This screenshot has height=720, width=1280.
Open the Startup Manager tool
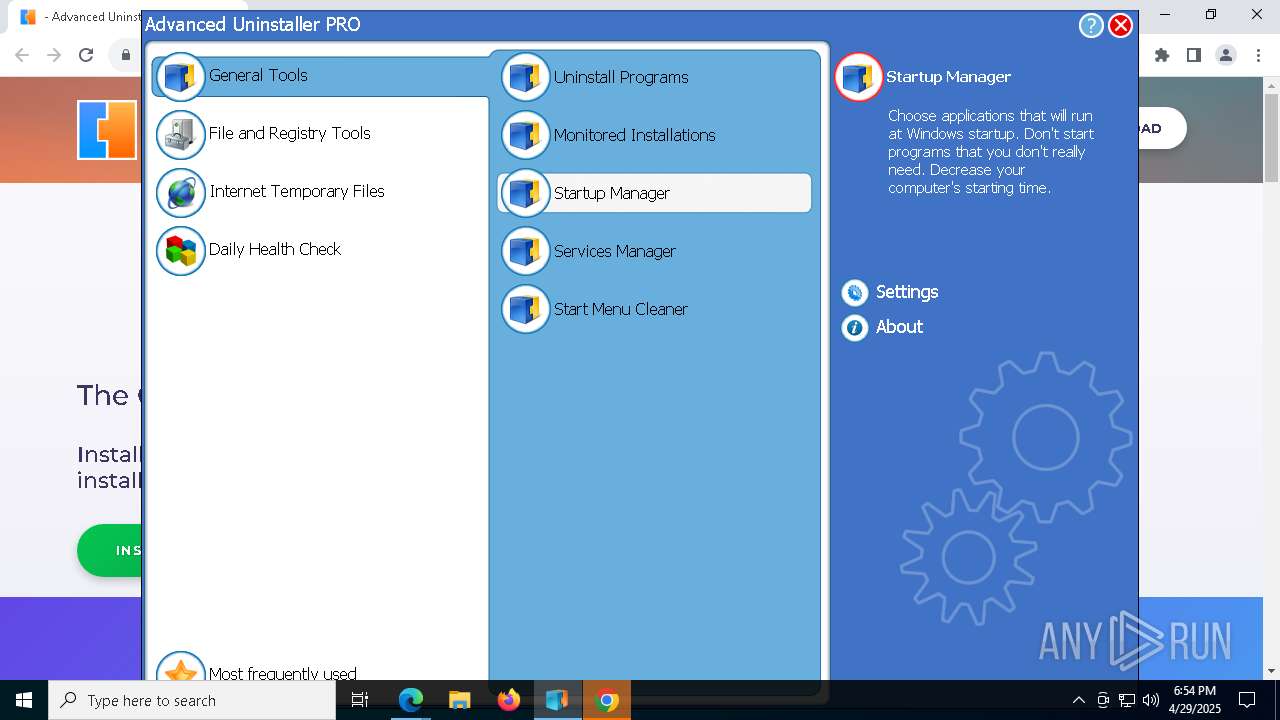[655, 193]
